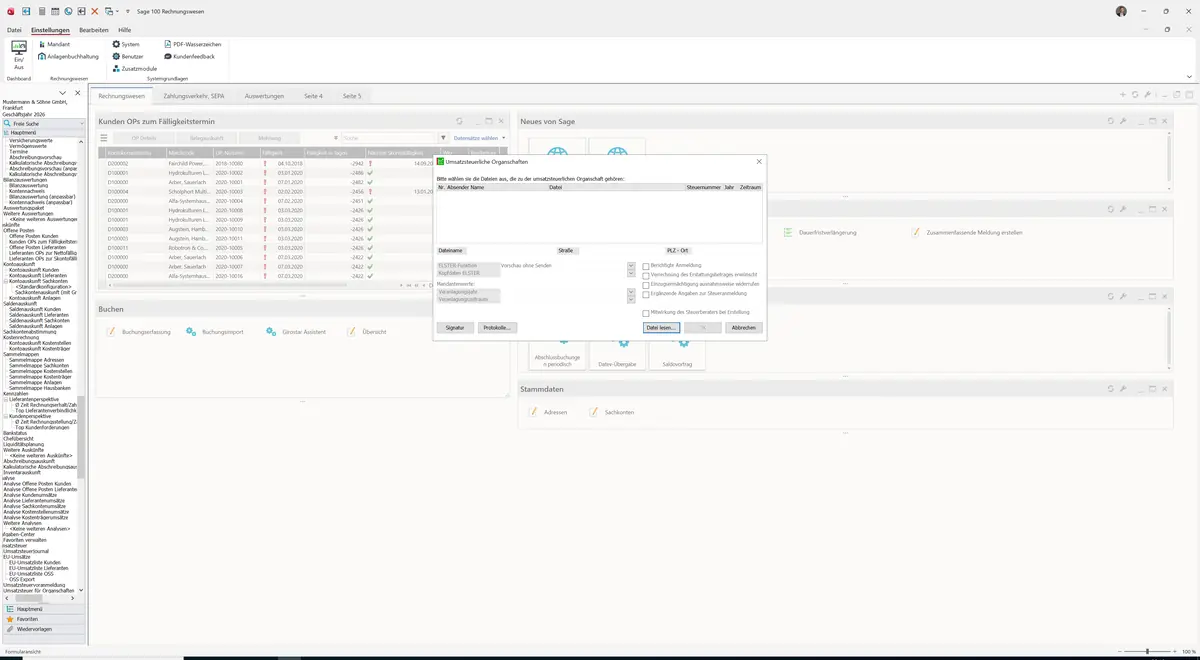Viewport: 1200px width, 660px height.
Task: Check Ergänzende Angaben zur Steueranmeldung
Action: coord(646,293)
